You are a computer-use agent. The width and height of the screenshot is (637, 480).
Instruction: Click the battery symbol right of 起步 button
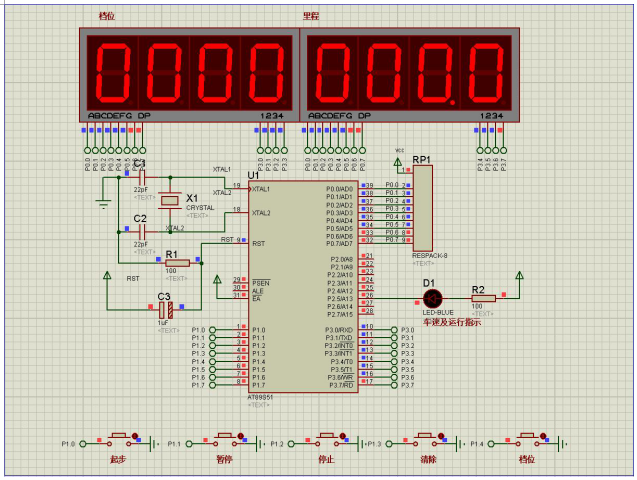[154, 444]
